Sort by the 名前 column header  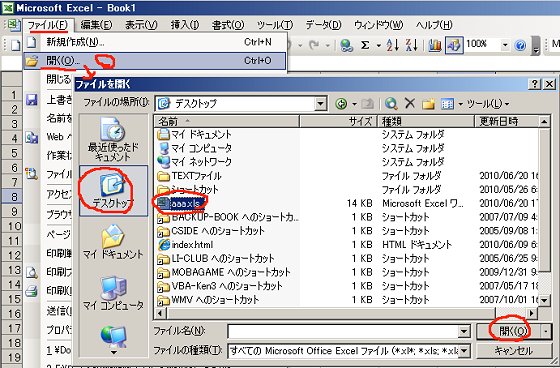(x=226, y=121)
